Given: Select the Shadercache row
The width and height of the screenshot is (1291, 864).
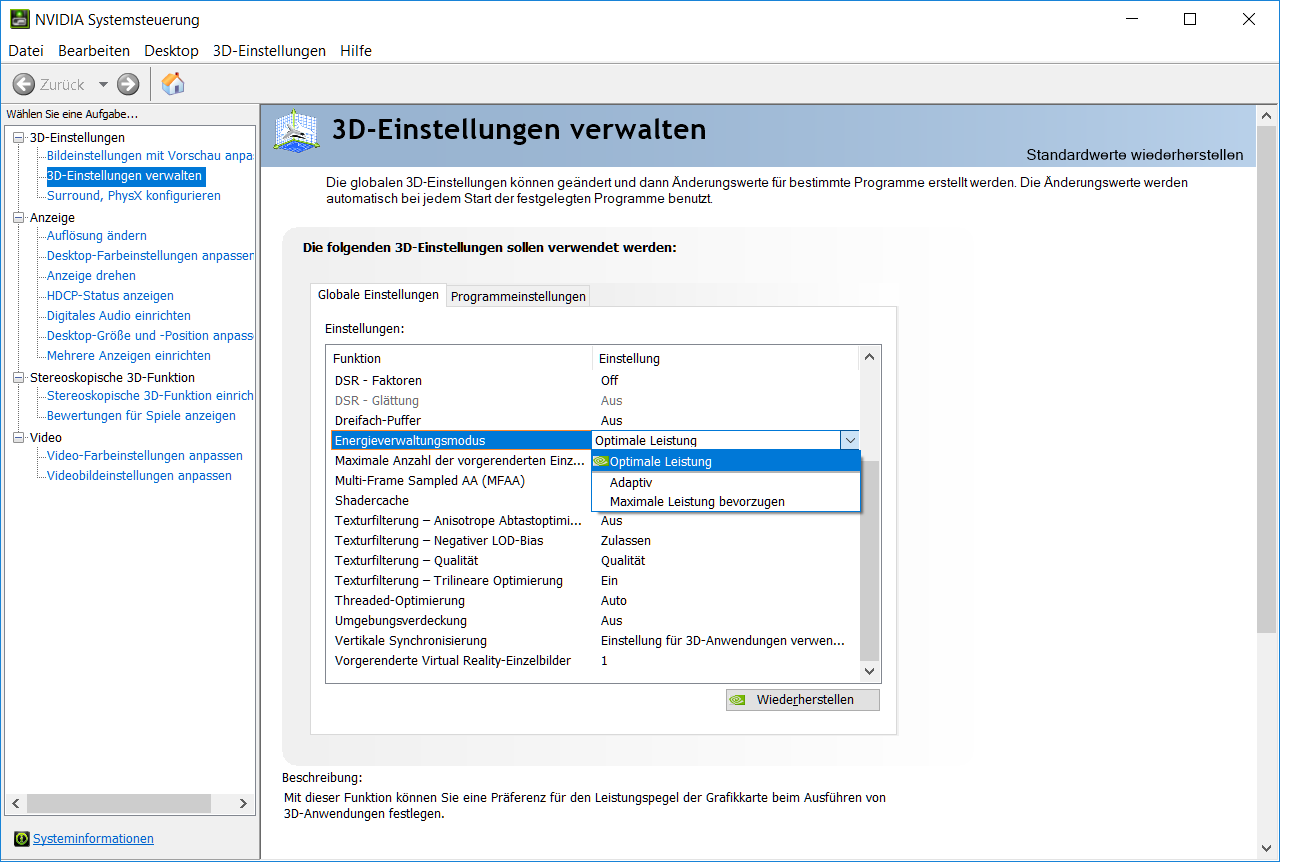Looking at the screenshot, I should [x=461, y=500].
